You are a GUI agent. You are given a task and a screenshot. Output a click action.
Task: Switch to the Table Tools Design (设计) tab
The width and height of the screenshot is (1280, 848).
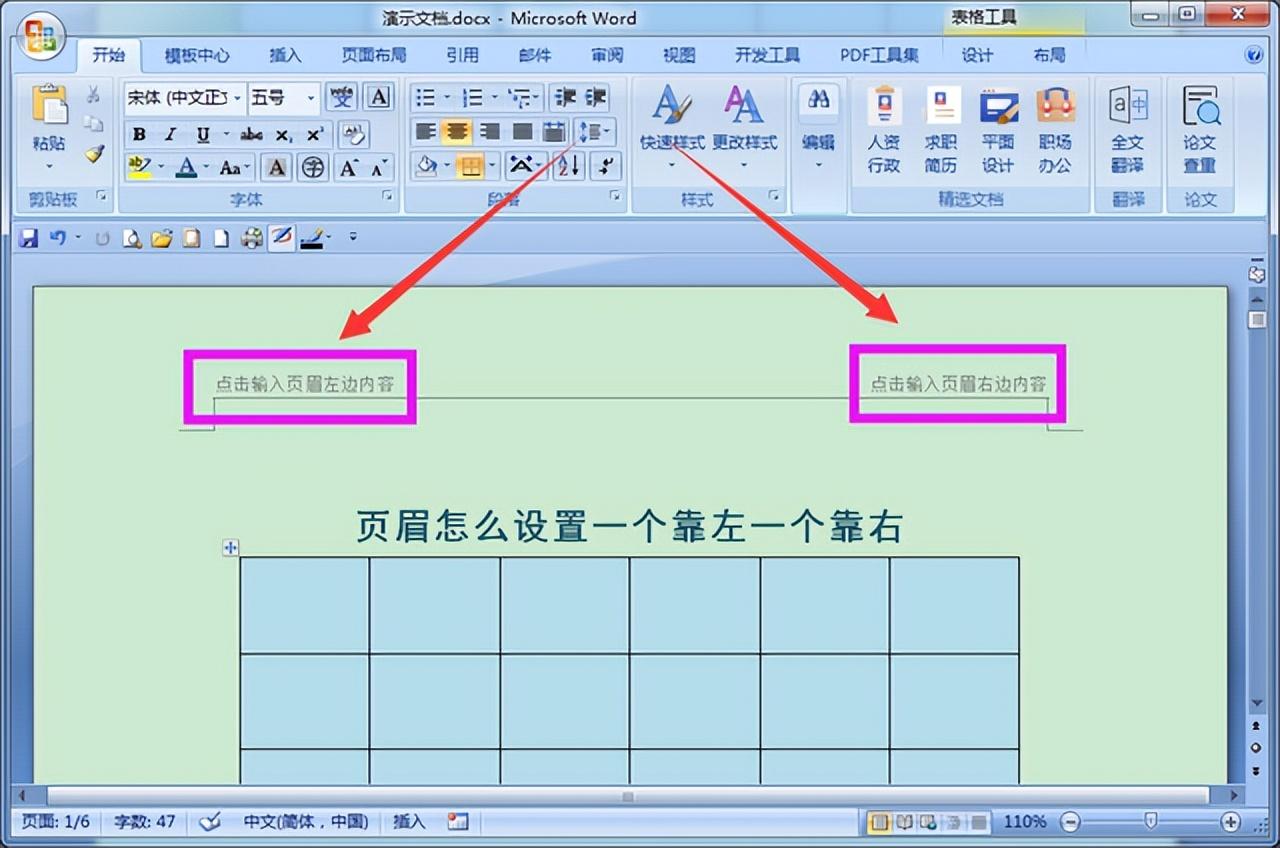pos(977,55)
